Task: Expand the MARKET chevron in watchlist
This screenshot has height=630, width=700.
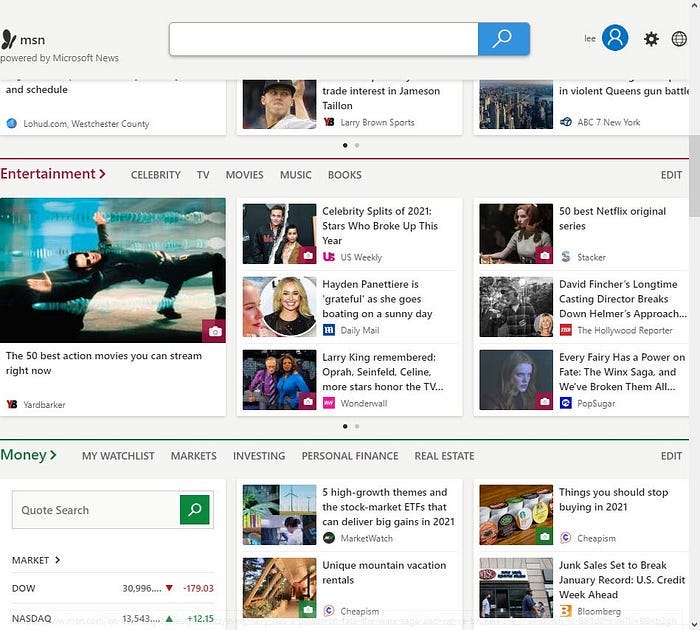Action: tap(57, 560)
